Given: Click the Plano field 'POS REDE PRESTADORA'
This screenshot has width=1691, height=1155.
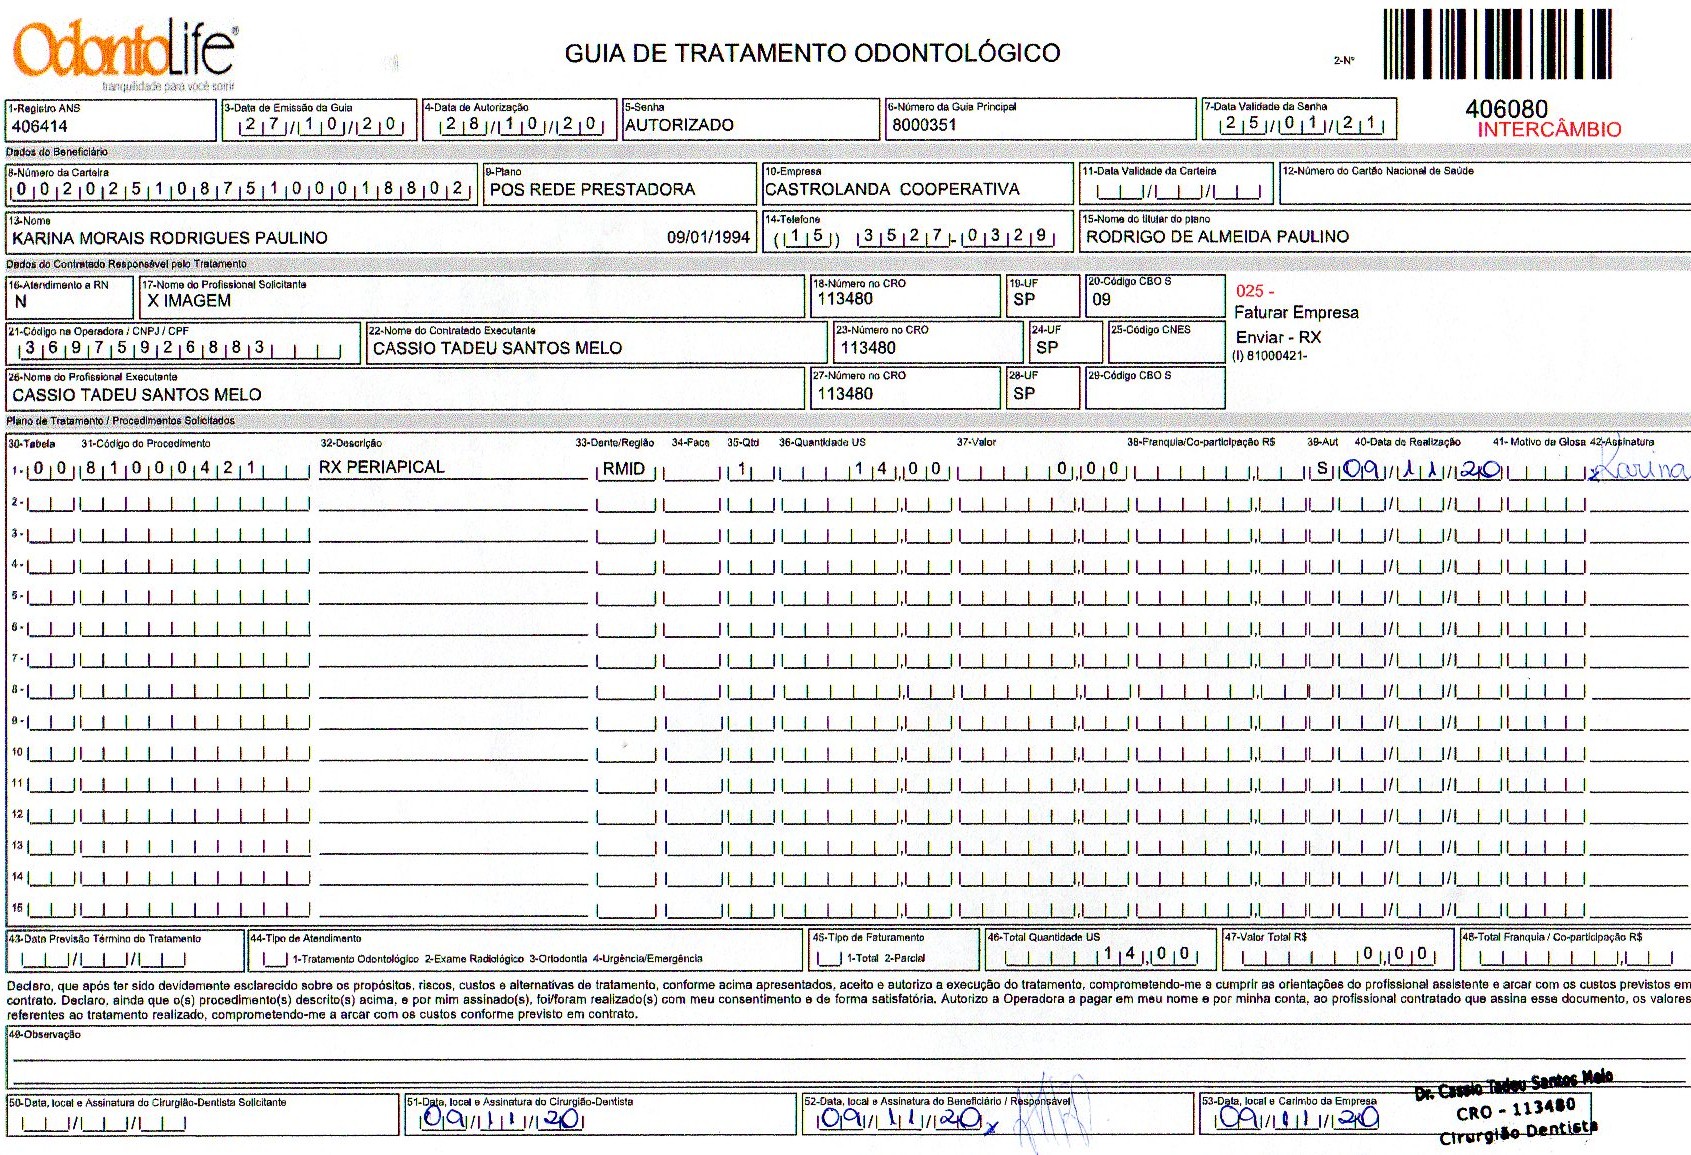Looking at the screenshot, I should tap(619, 184).
